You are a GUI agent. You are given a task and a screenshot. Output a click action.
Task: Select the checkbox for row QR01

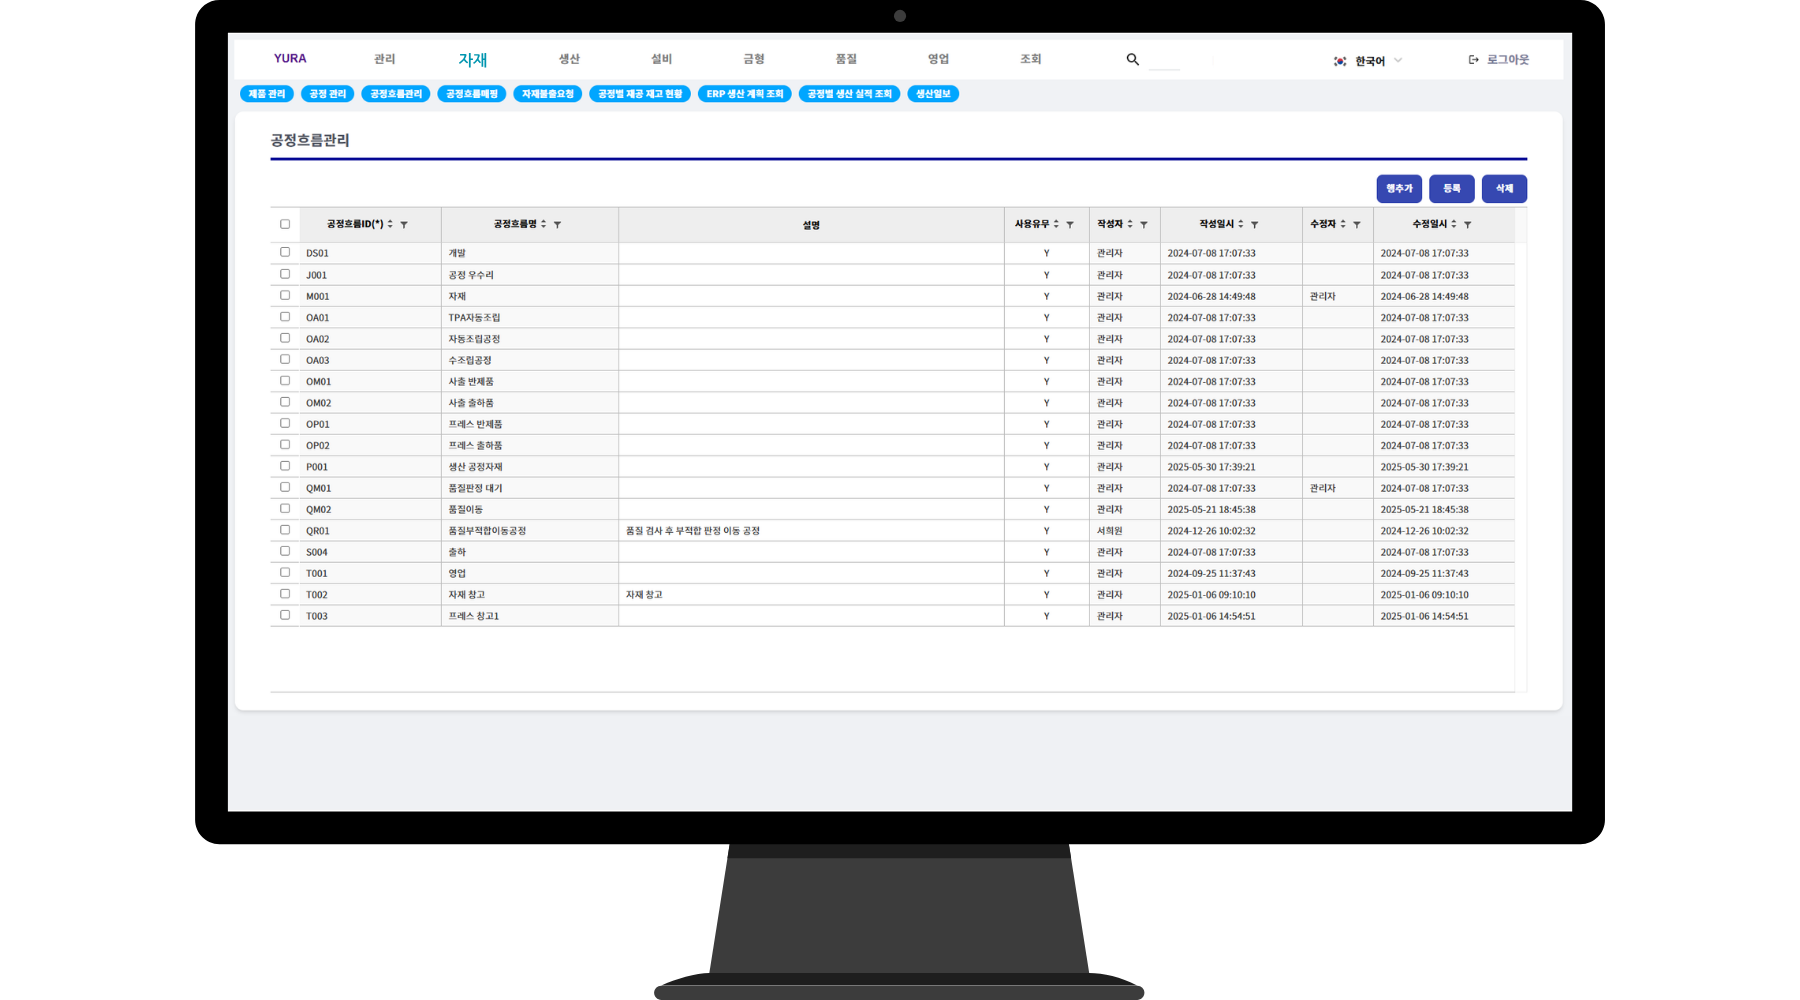coord(285,530)
